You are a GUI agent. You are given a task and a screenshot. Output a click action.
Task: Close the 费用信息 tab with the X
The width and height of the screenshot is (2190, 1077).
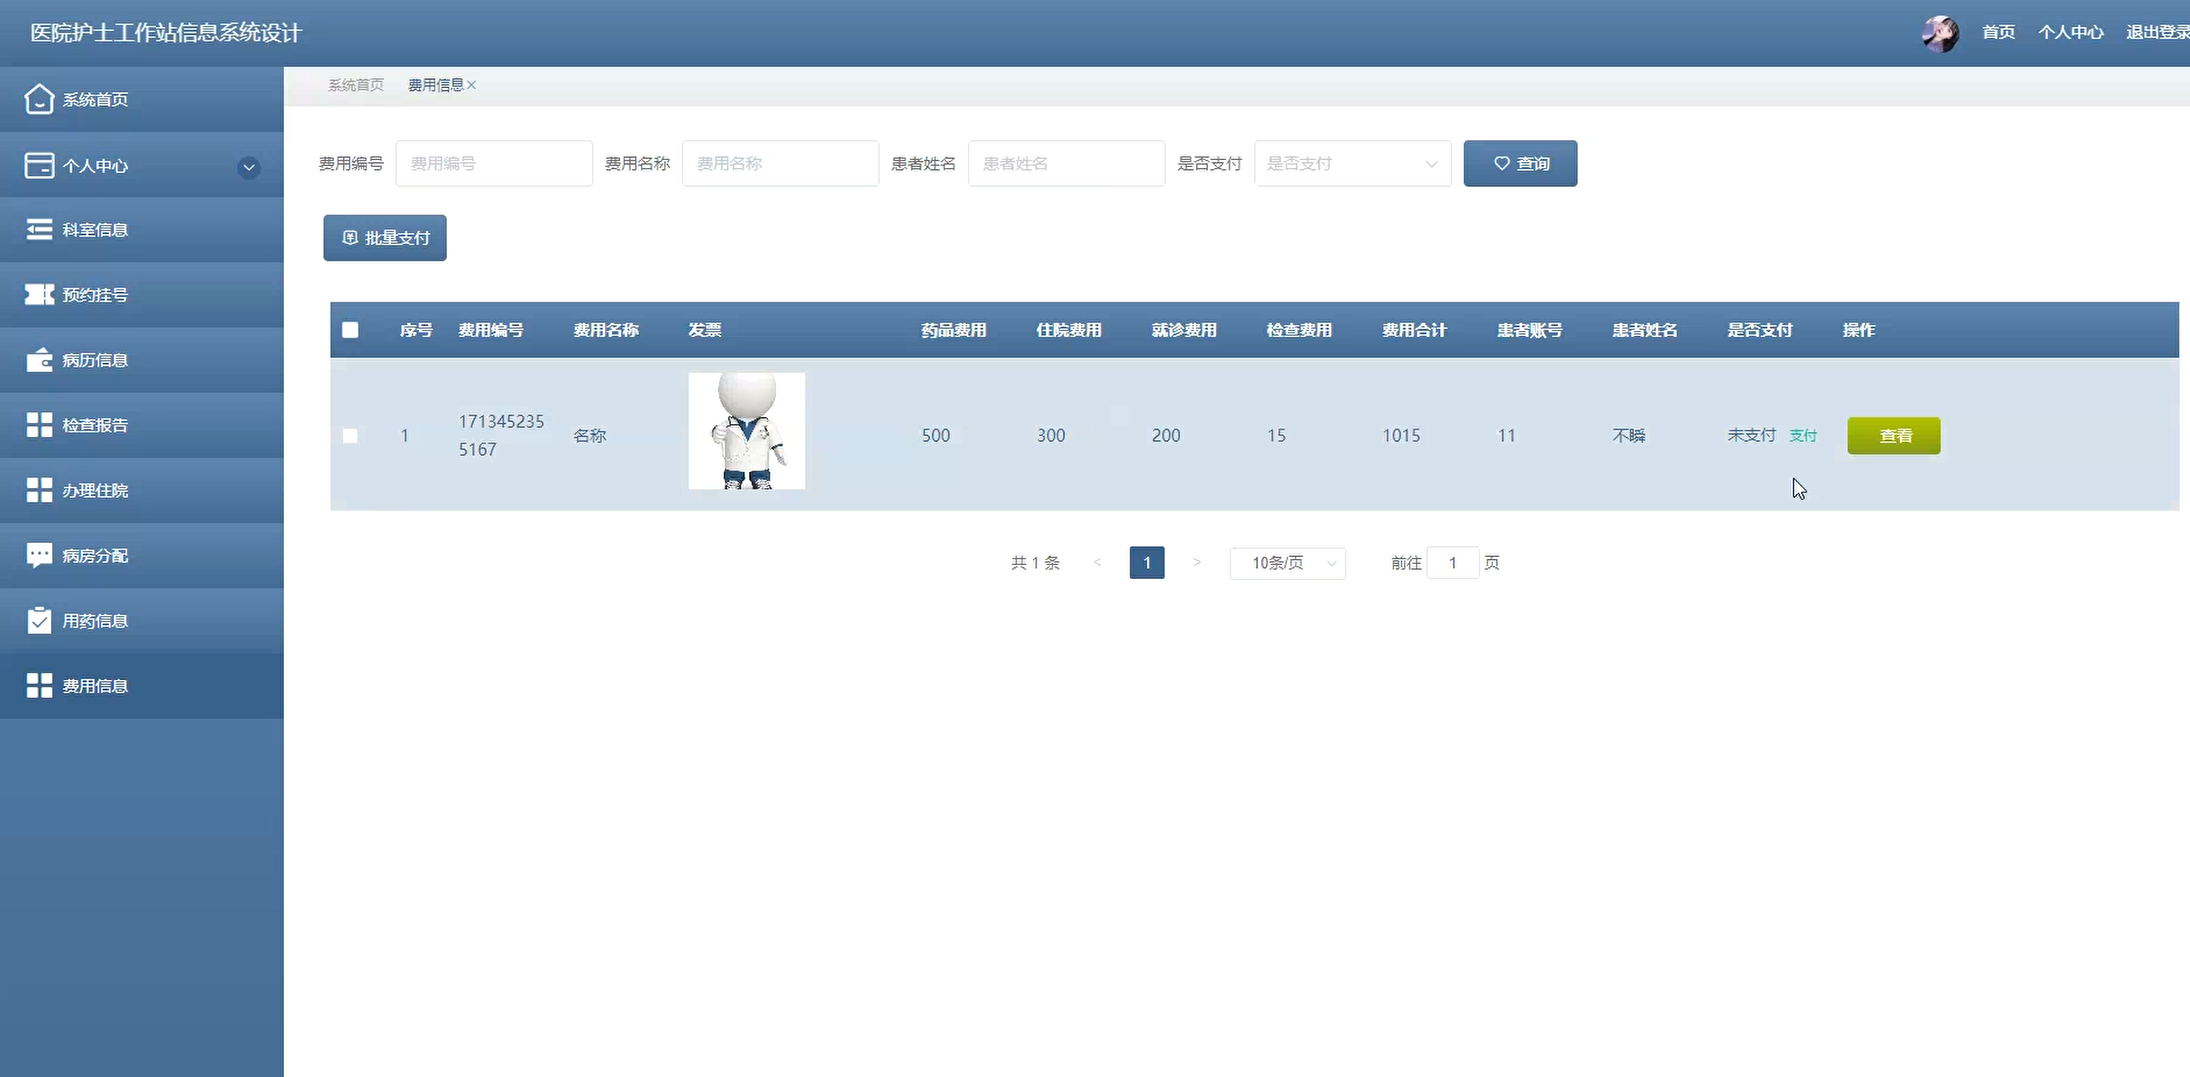pyautogui.click(x=471, y=85)
